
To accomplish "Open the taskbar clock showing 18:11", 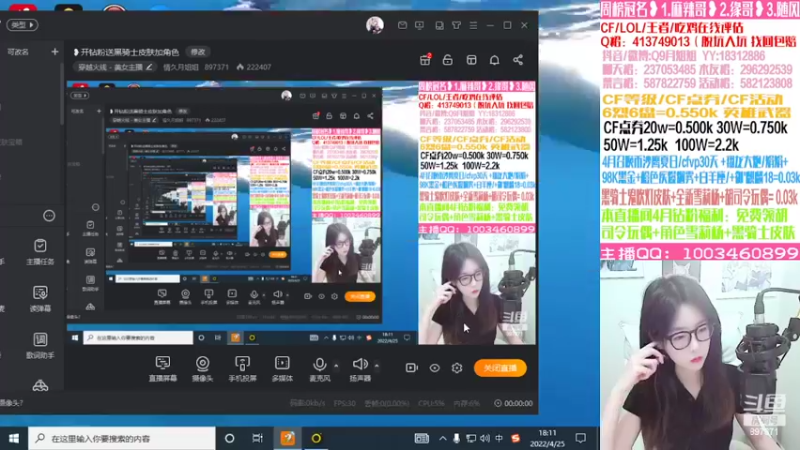I will [x=547, y=438].
